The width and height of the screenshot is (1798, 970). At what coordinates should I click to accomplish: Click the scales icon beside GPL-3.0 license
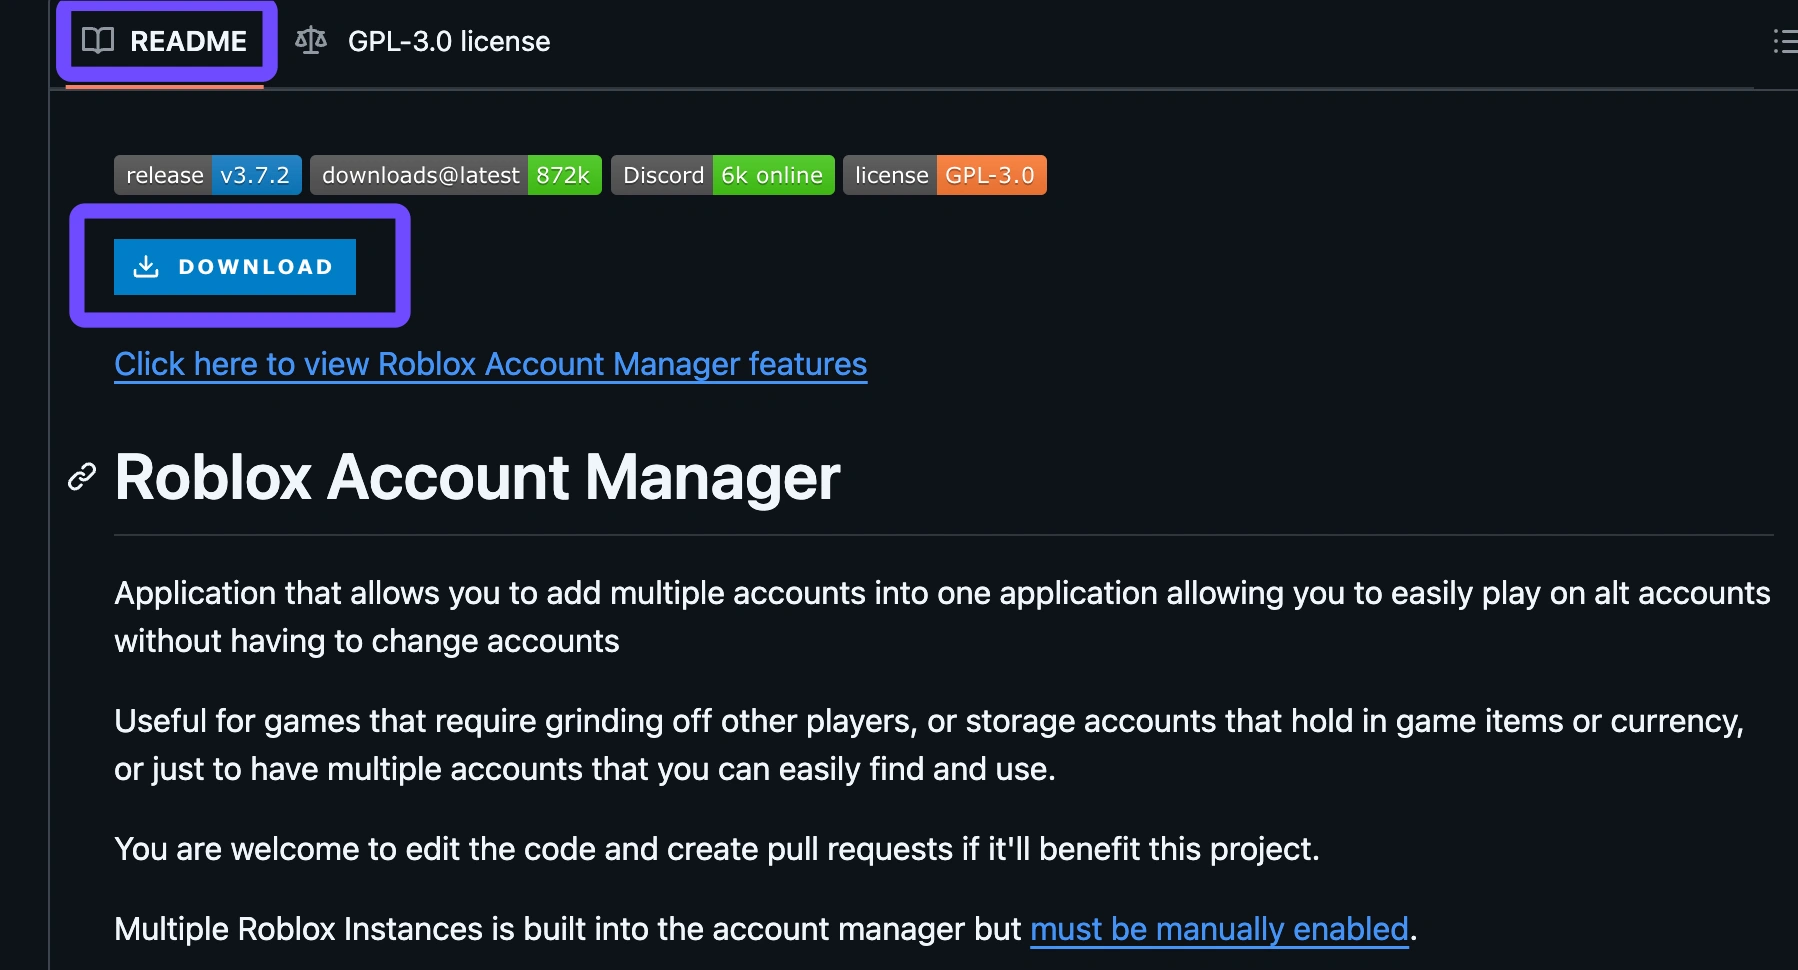311,41
